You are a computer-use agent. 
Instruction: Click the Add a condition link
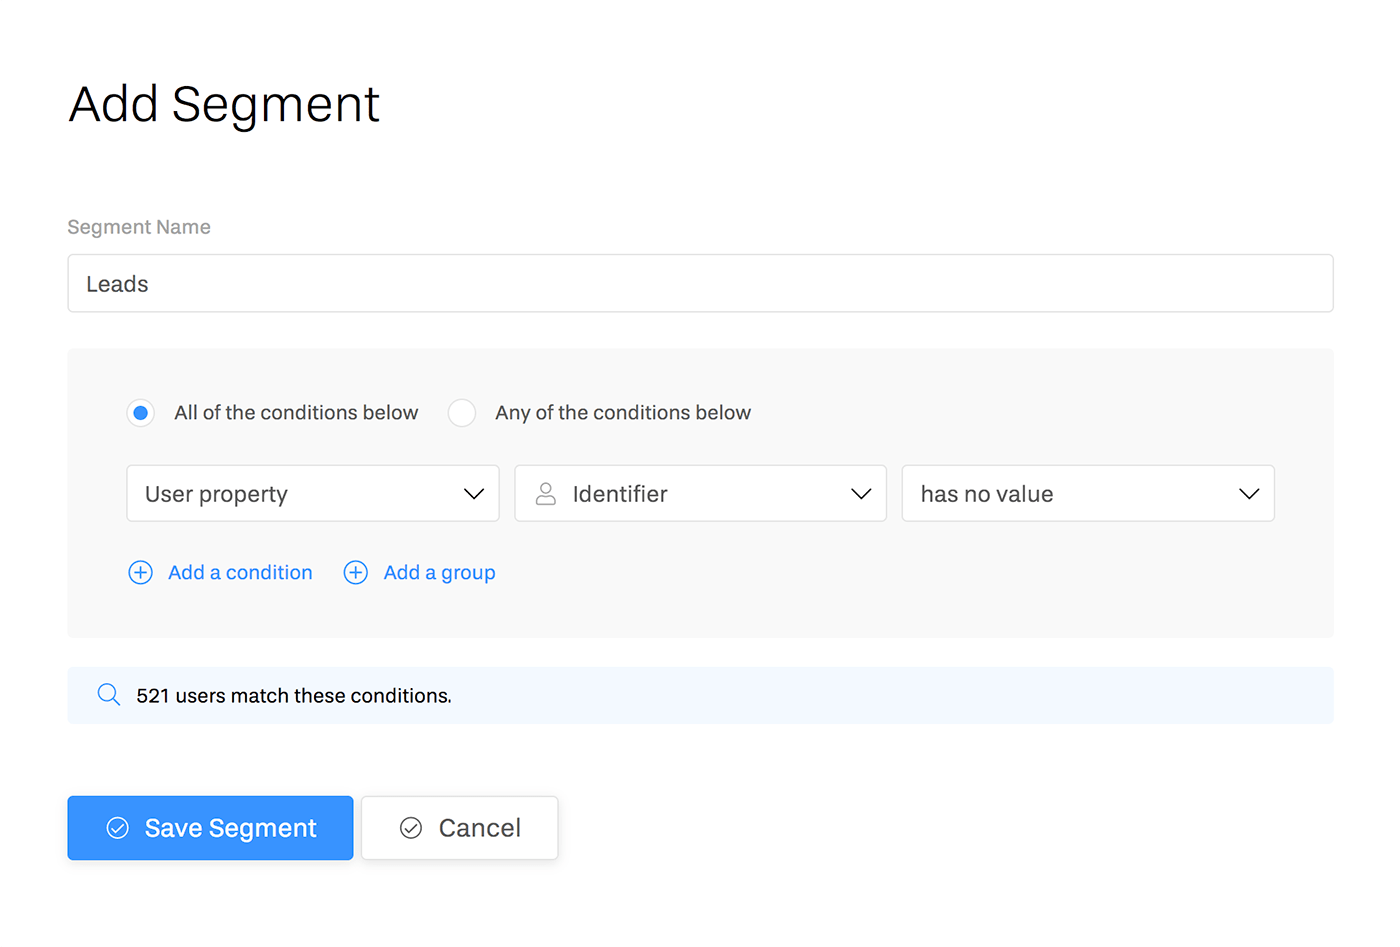[x=240, y=572]
